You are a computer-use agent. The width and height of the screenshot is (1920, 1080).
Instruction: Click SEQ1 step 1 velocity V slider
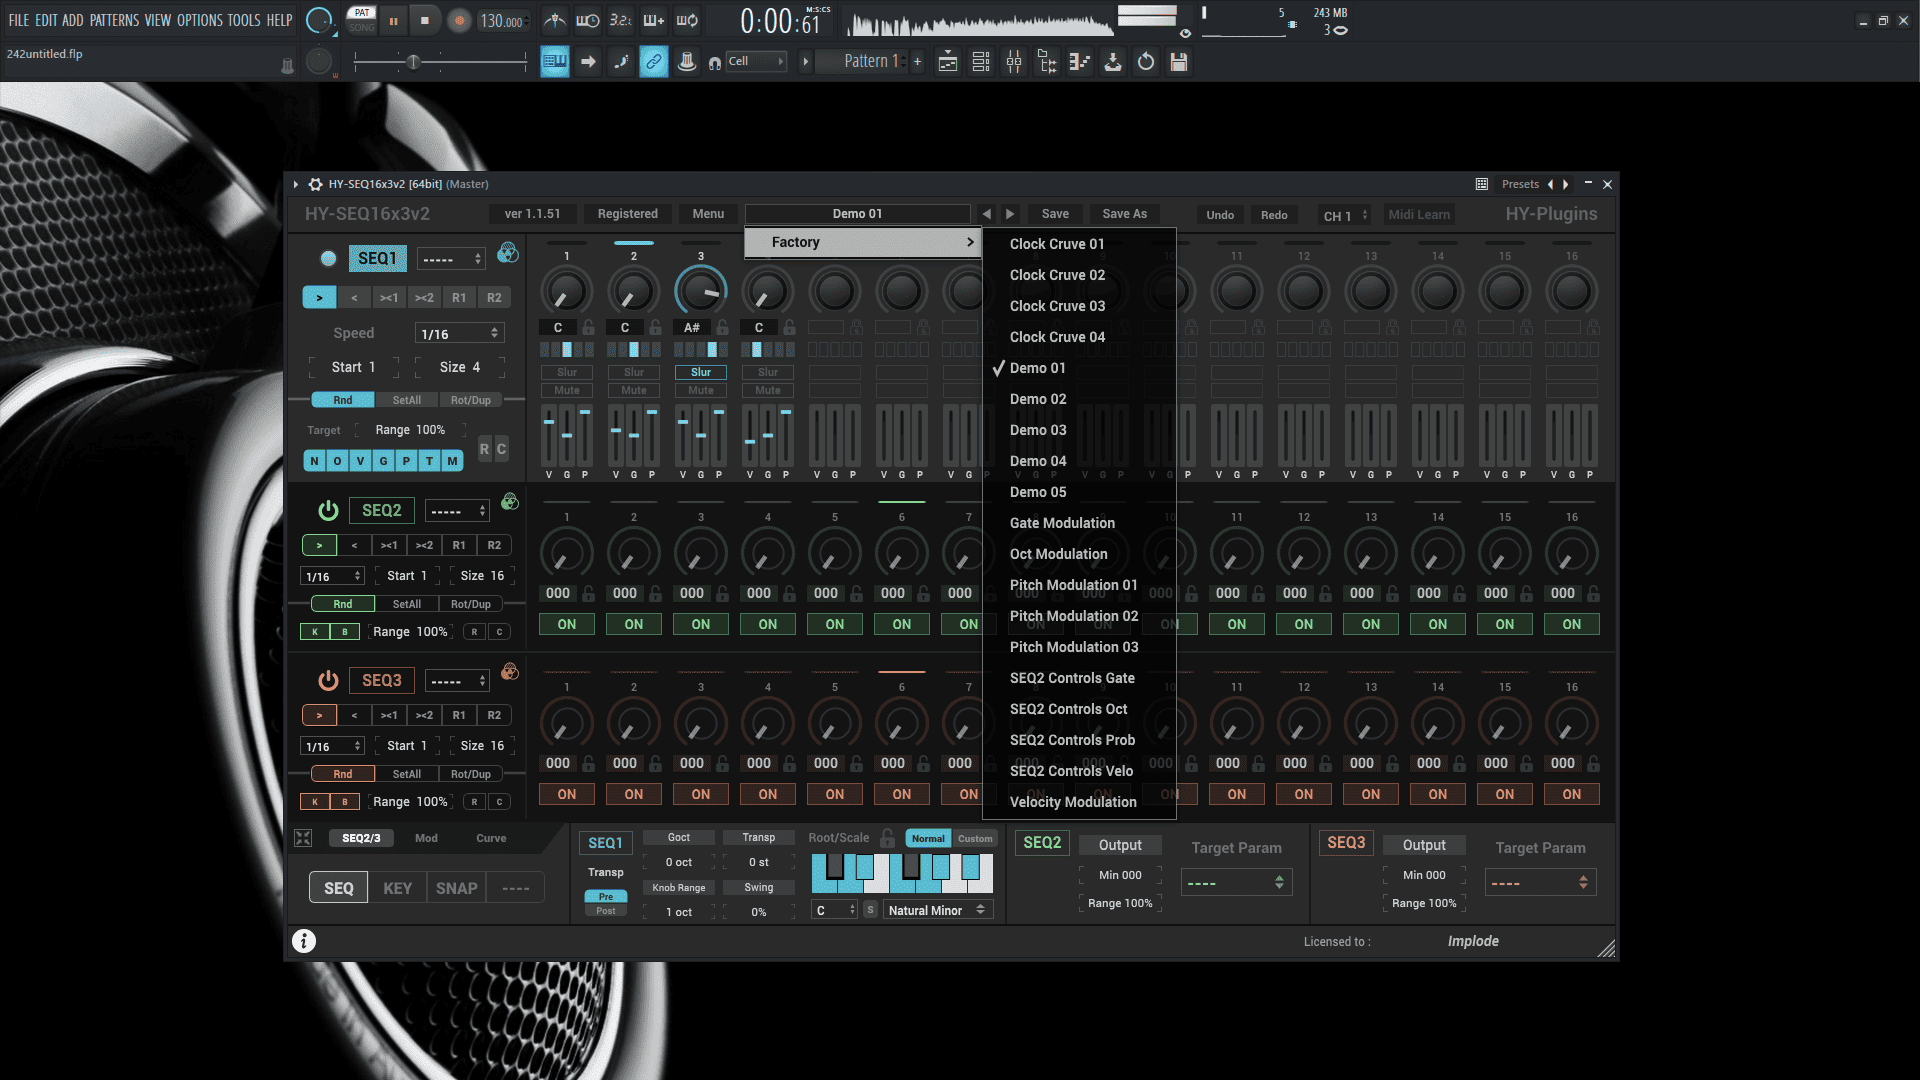[548, 436]
